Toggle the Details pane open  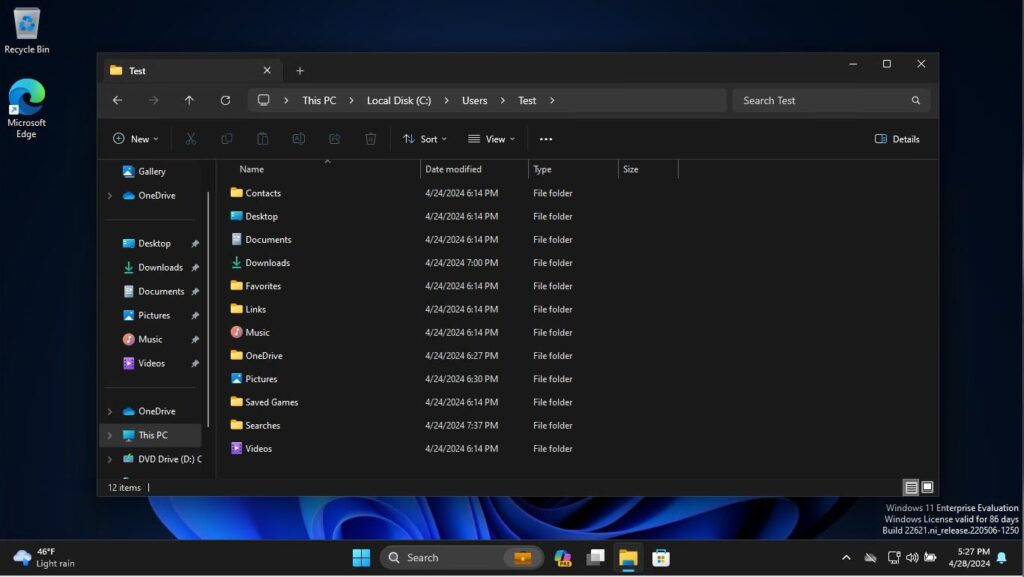(x=897, y=139)
